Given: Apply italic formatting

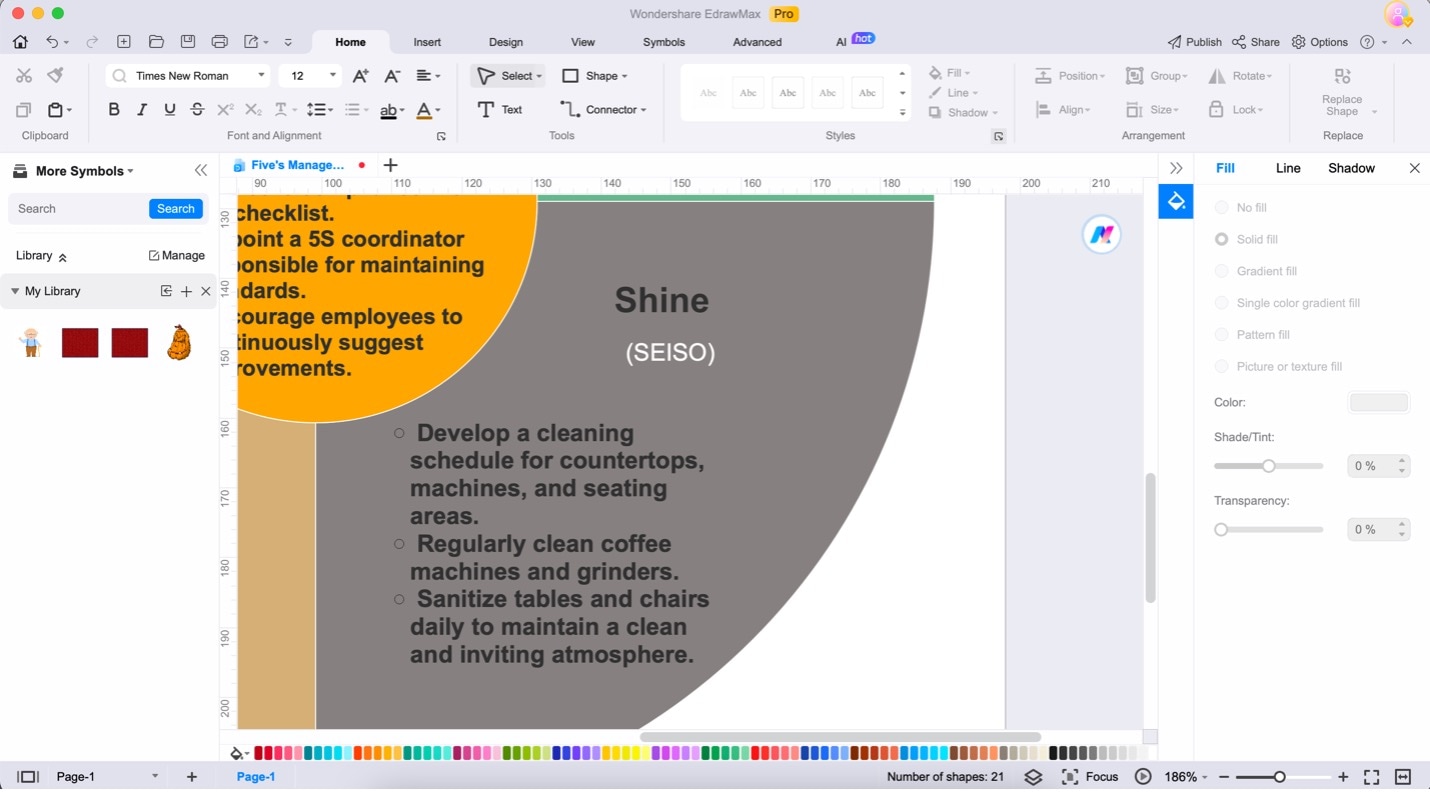Looking at the screenshot, I should point(142,110).
